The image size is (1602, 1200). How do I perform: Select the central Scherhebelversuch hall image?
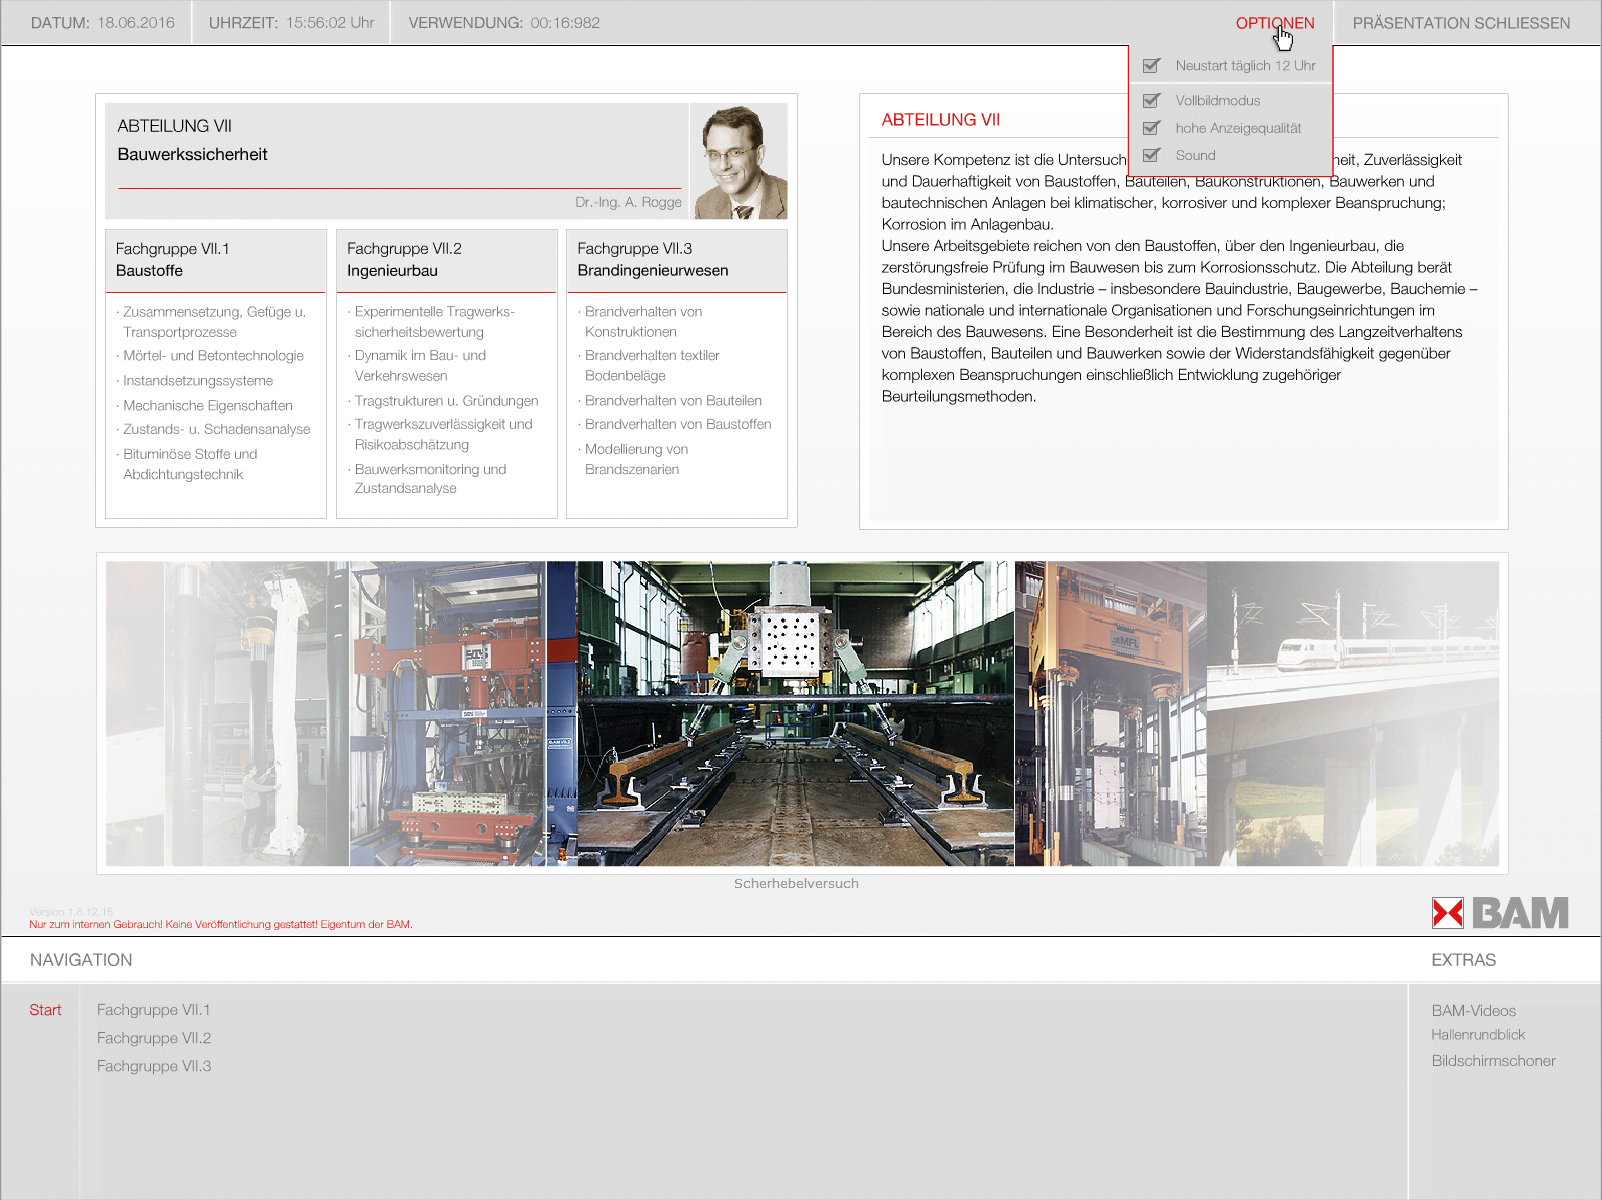tap(795, 713)
